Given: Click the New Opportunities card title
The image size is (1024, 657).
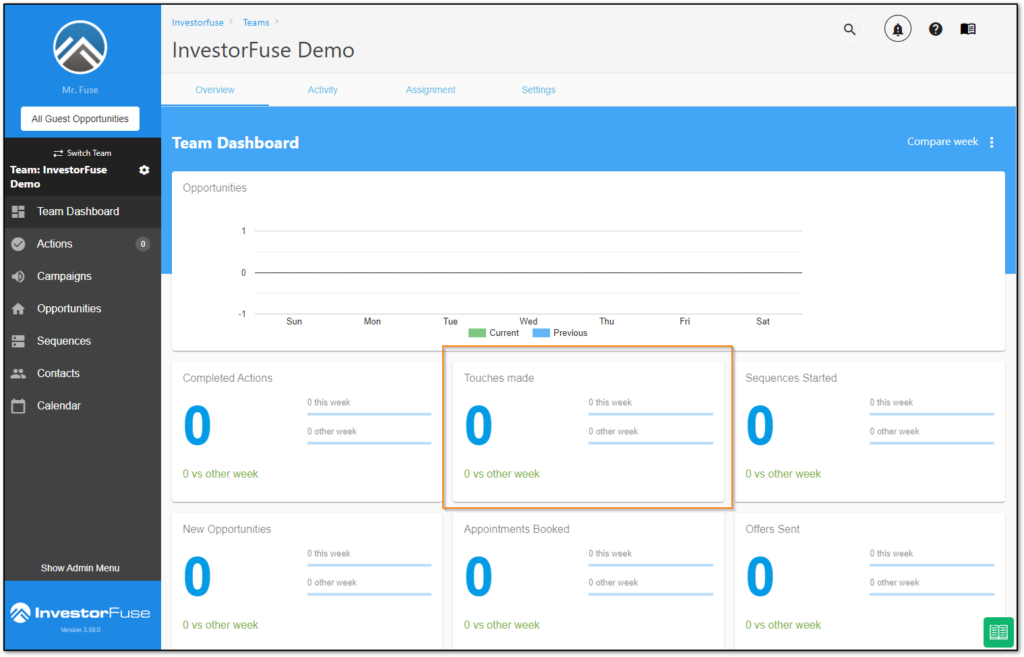Looking at the screenshot, I should tap(227, 529).
